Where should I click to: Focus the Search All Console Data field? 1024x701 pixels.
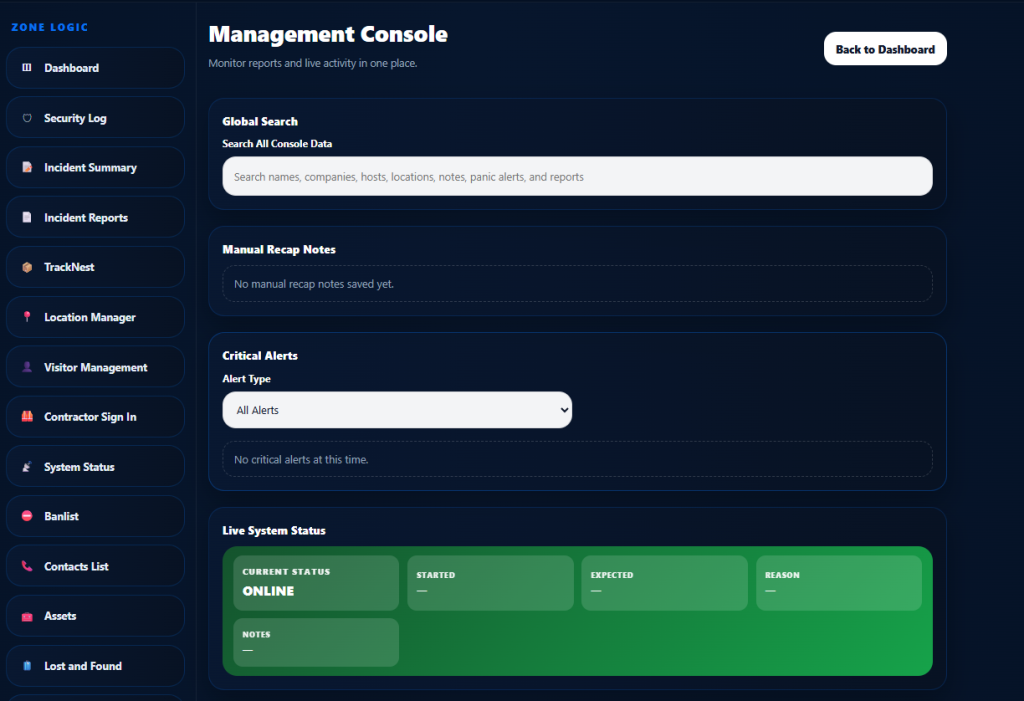pyautogui.click(x=577, y=176)
